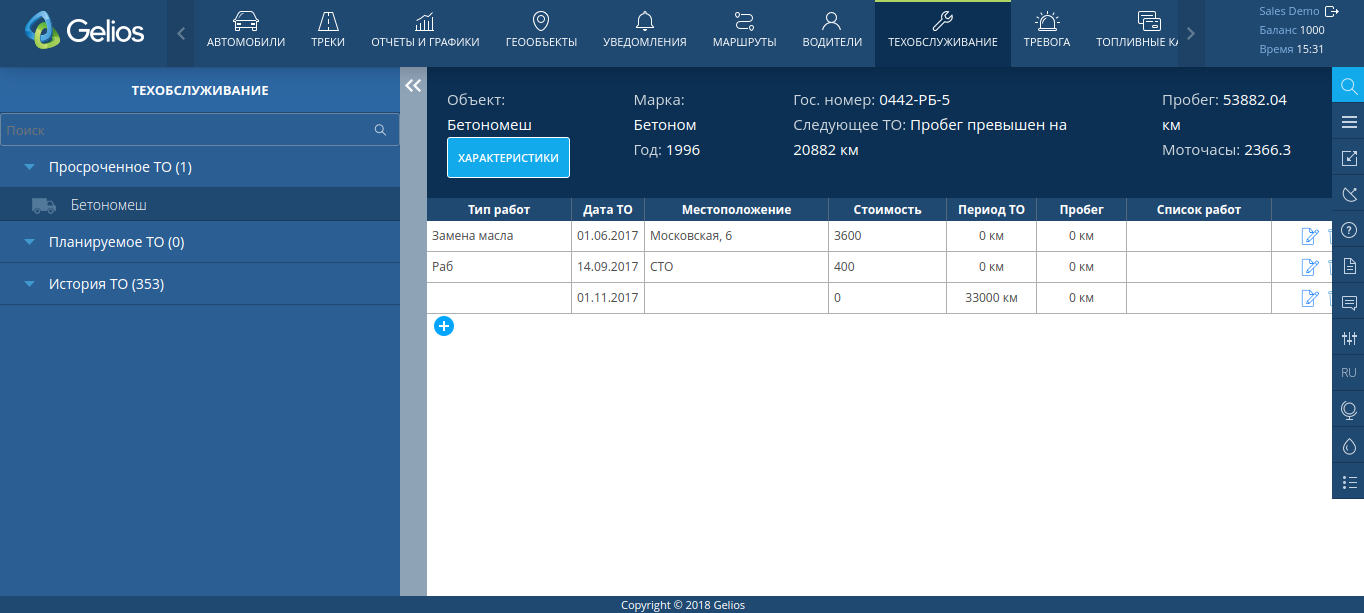The height and width of the screenshot is (613, 1364).
Task: Edit the Замена масла maintenance record
Action: (x=1308, y=236)
